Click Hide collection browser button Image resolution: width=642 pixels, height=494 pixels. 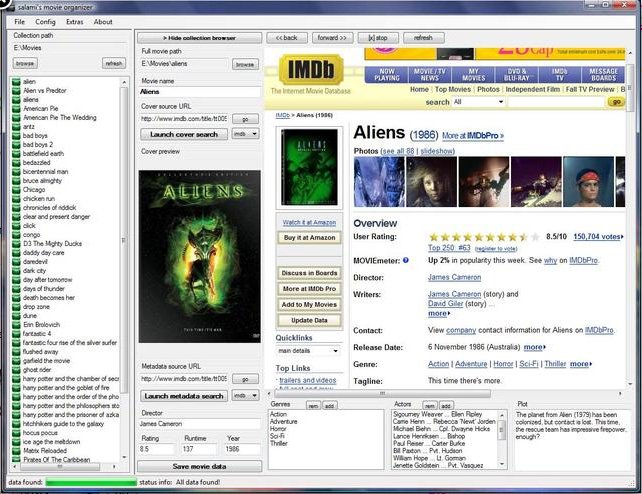[x=199, y=38]
